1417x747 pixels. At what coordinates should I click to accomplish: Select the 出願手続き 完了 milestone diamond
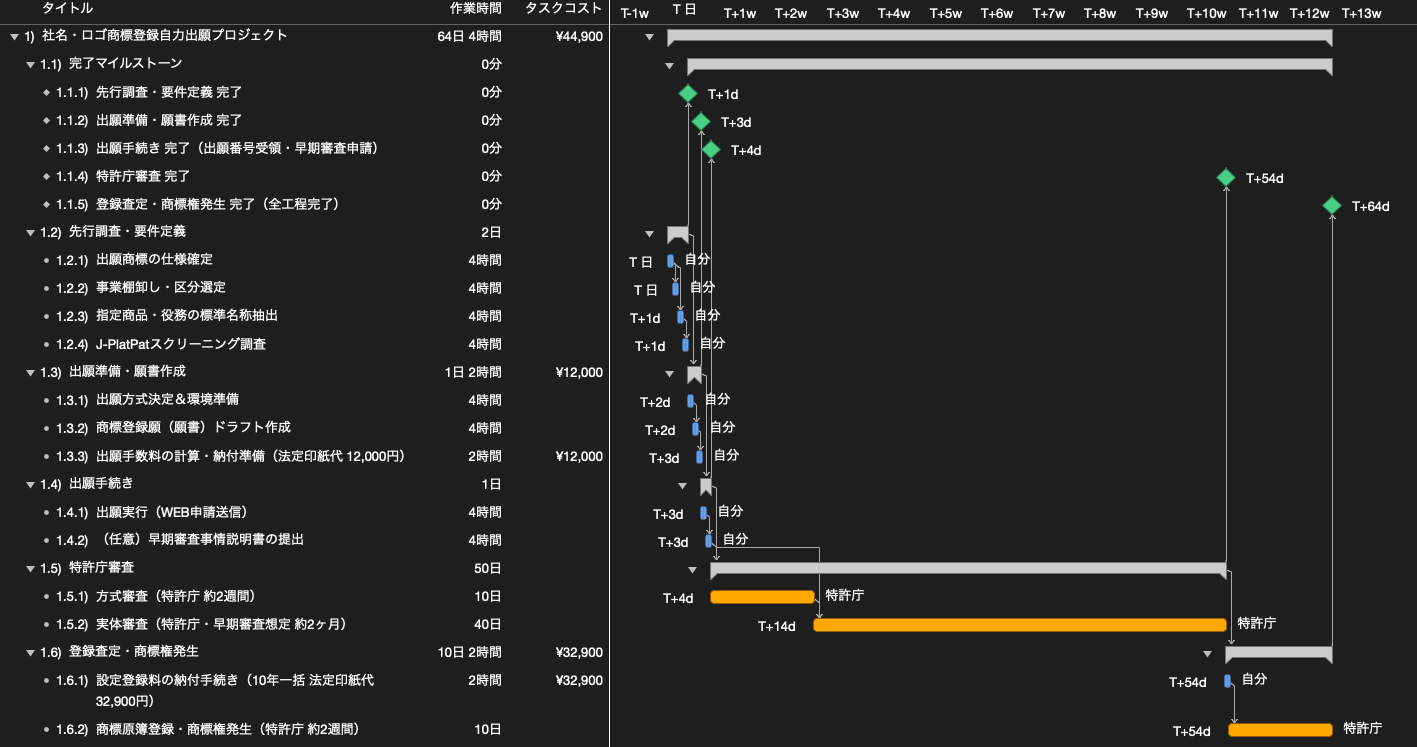tap(711, 149)
